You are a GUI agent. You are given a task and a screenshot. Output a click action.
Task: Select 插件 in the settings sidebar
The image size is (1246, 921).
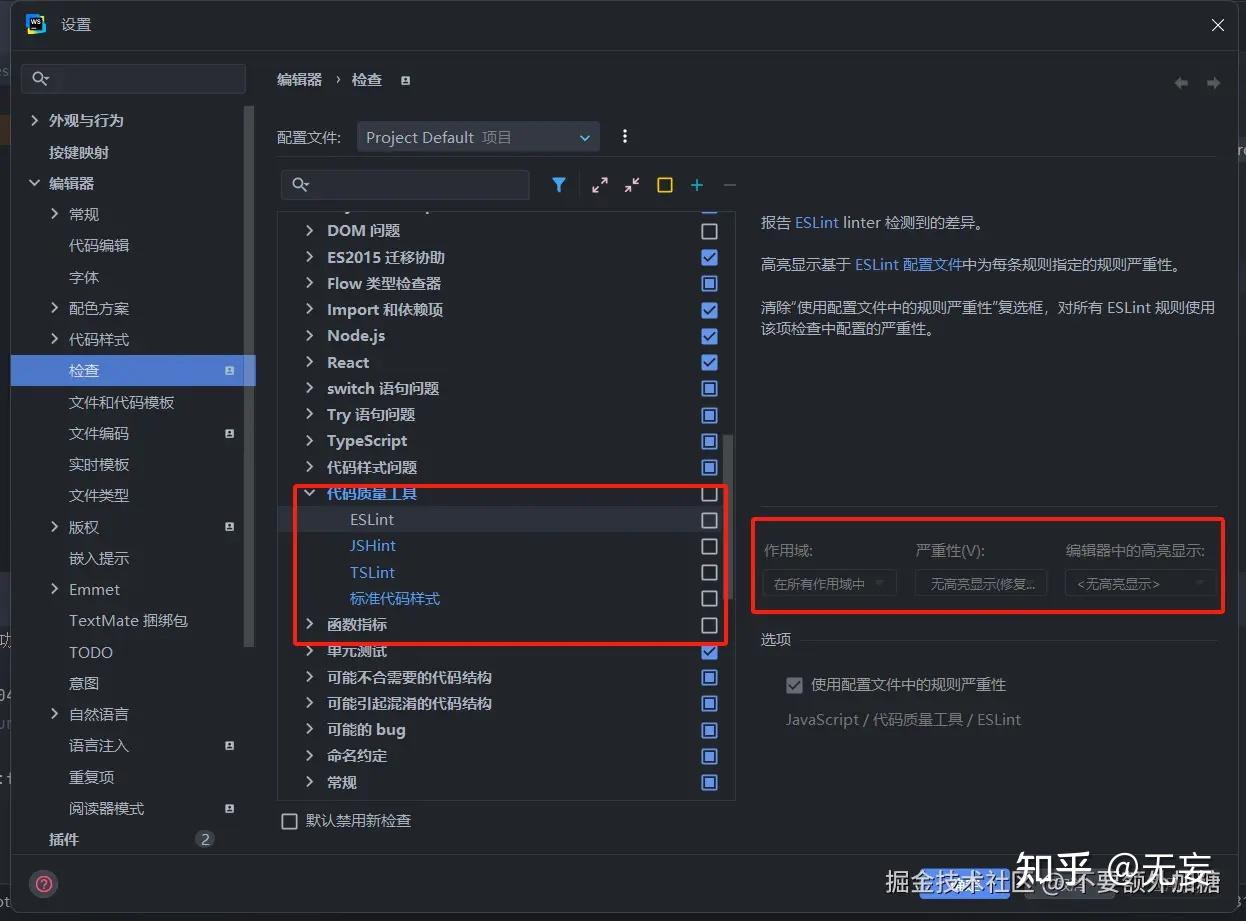click(x=63, y=839)
